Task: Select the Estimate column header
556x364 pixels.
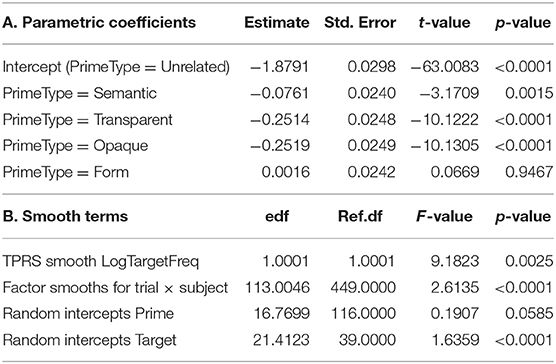Action: click(x=277, y=23)
